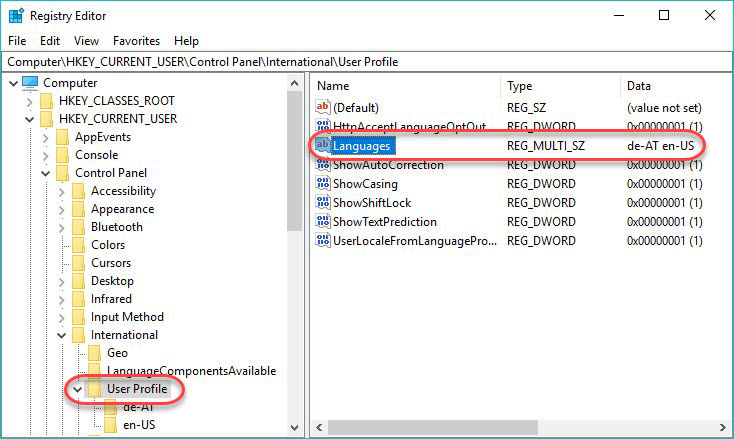Expand the AppEvents key
This screenshot has width=734, height=439.
[x=45, y=138]
